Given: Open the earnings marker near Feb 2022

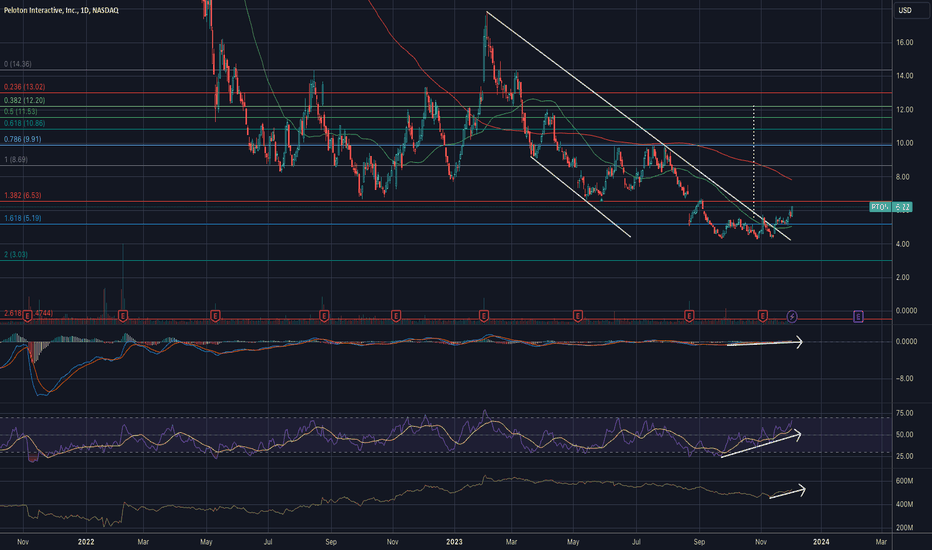Looking at the screenshot, I should click(x=122, y=316).
